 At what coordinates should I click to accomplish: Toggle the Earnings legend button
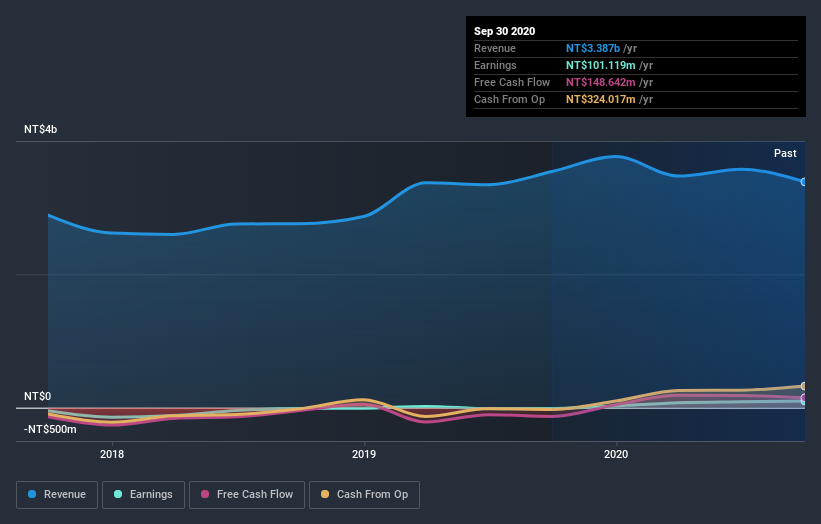143,495
